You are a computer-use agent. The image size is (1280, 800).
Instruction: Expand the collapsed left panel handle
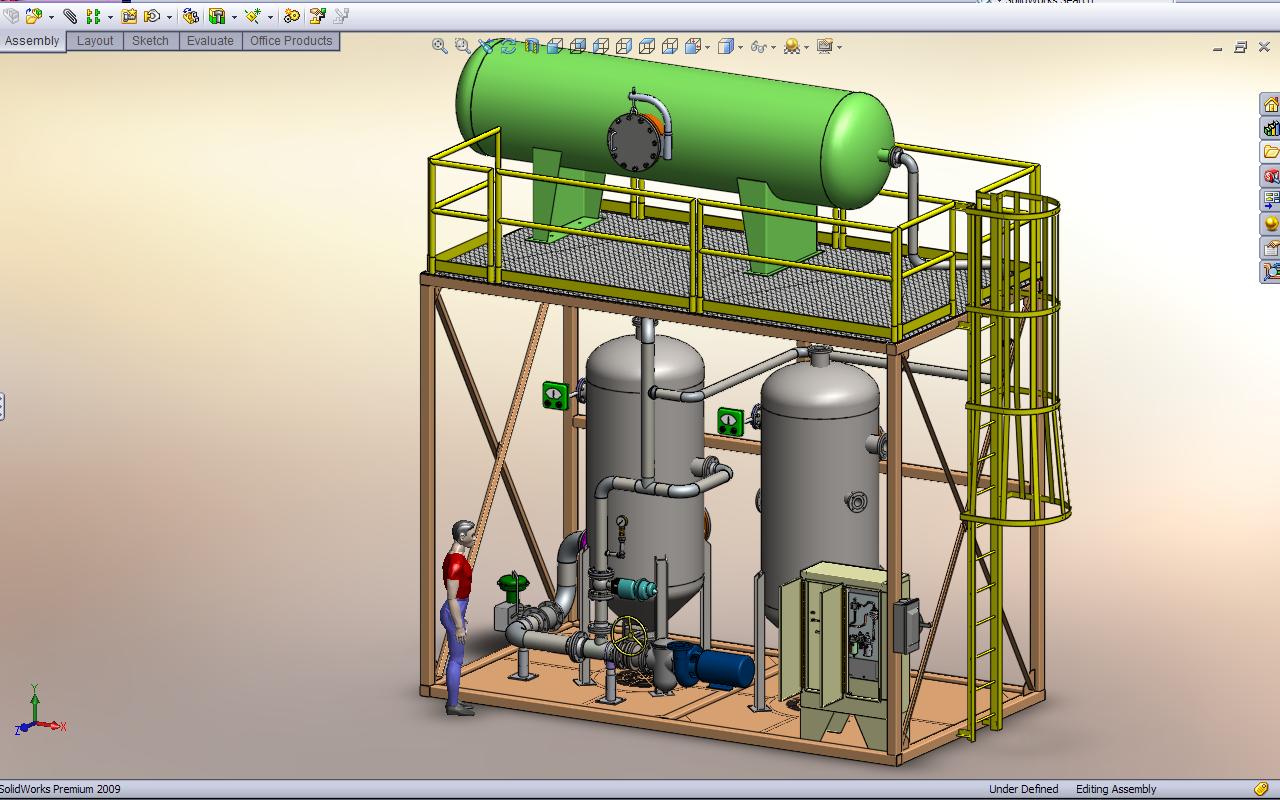click(2, 406)
